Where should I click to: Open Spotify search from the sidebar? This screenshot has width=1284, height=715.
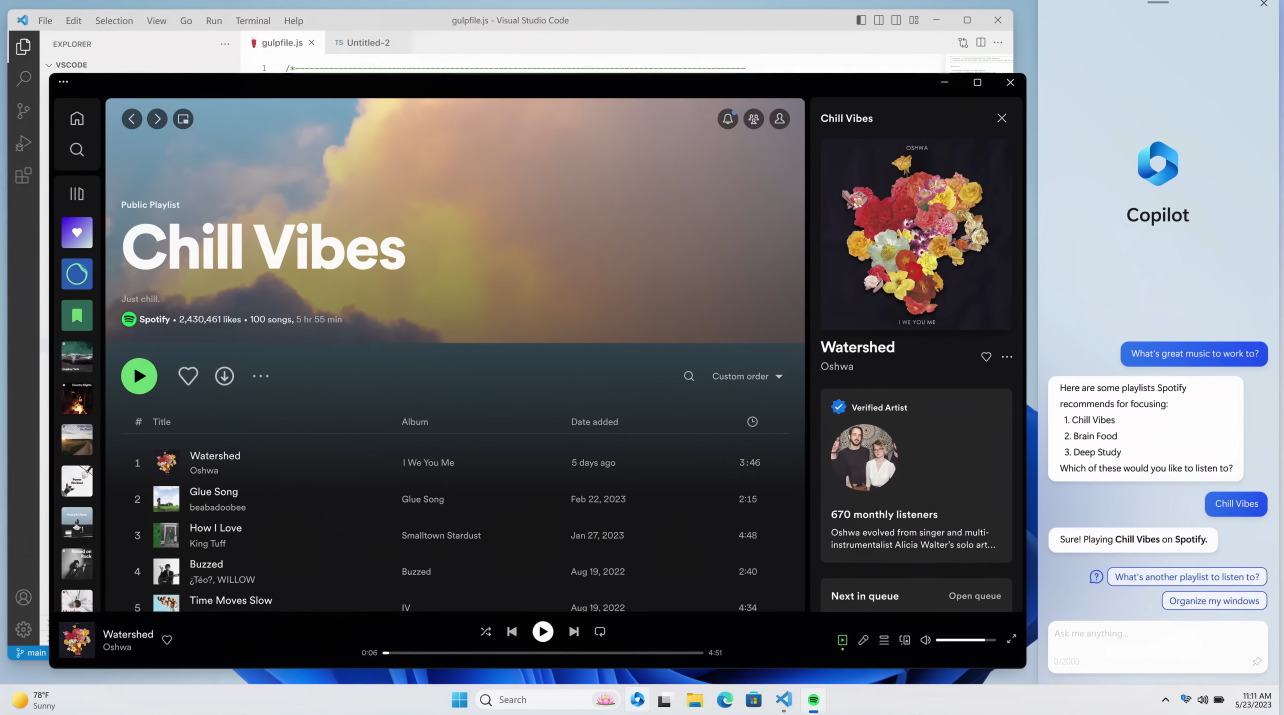[x=77, y=149]
